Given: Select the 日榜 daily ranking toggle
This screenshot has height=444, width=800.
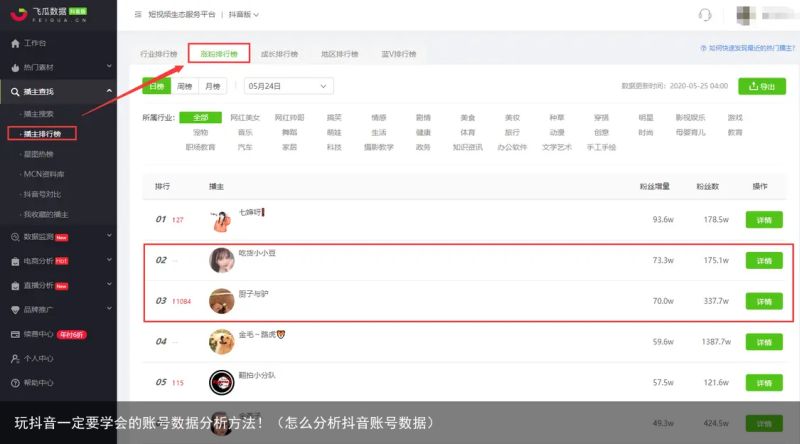Looking at the screenshot, I should [x=156, y=86].
